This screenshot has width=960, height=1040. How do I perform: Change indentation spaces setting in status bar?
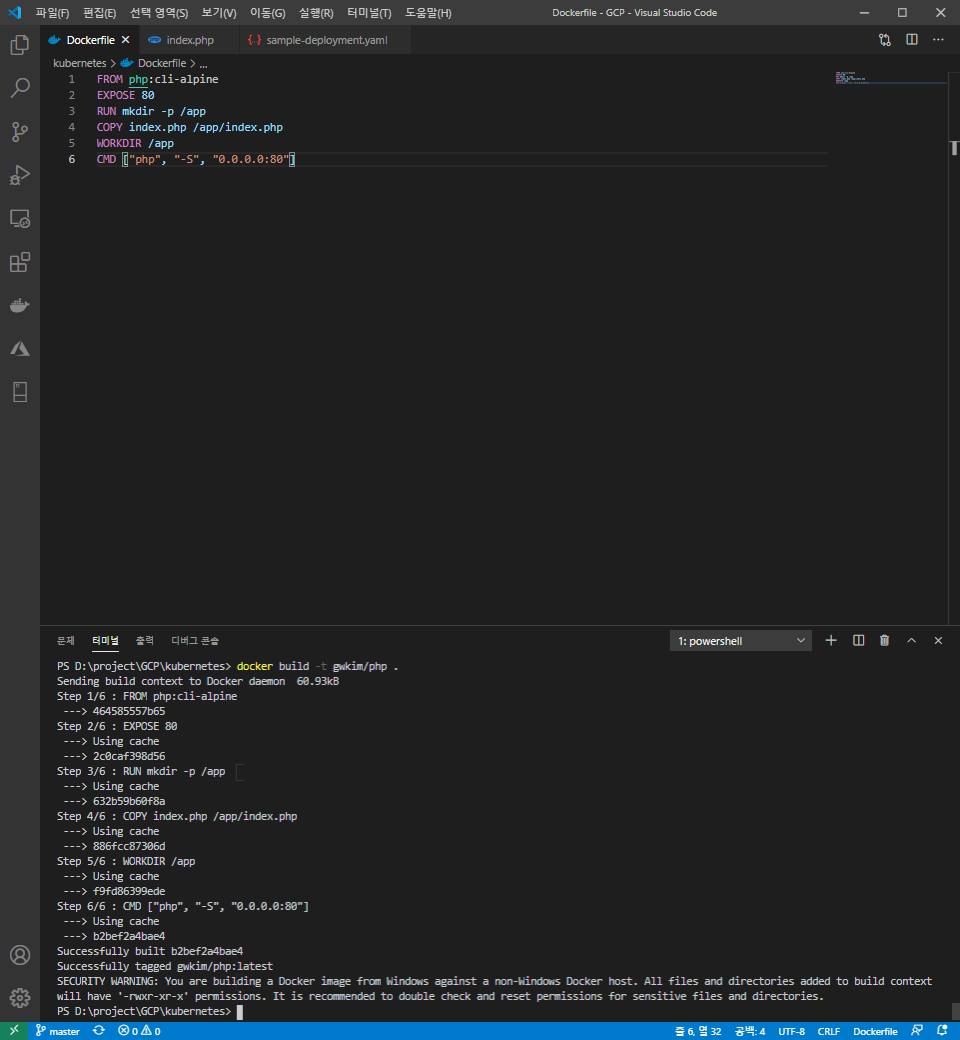pyautogui.click(x=750, y=1031)
